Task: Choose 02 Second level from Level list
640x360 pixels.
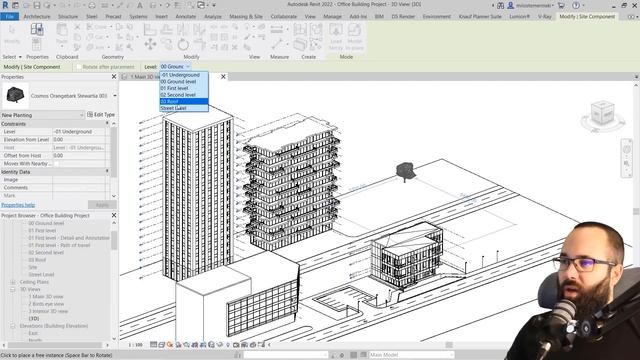Action: [184, 95]
